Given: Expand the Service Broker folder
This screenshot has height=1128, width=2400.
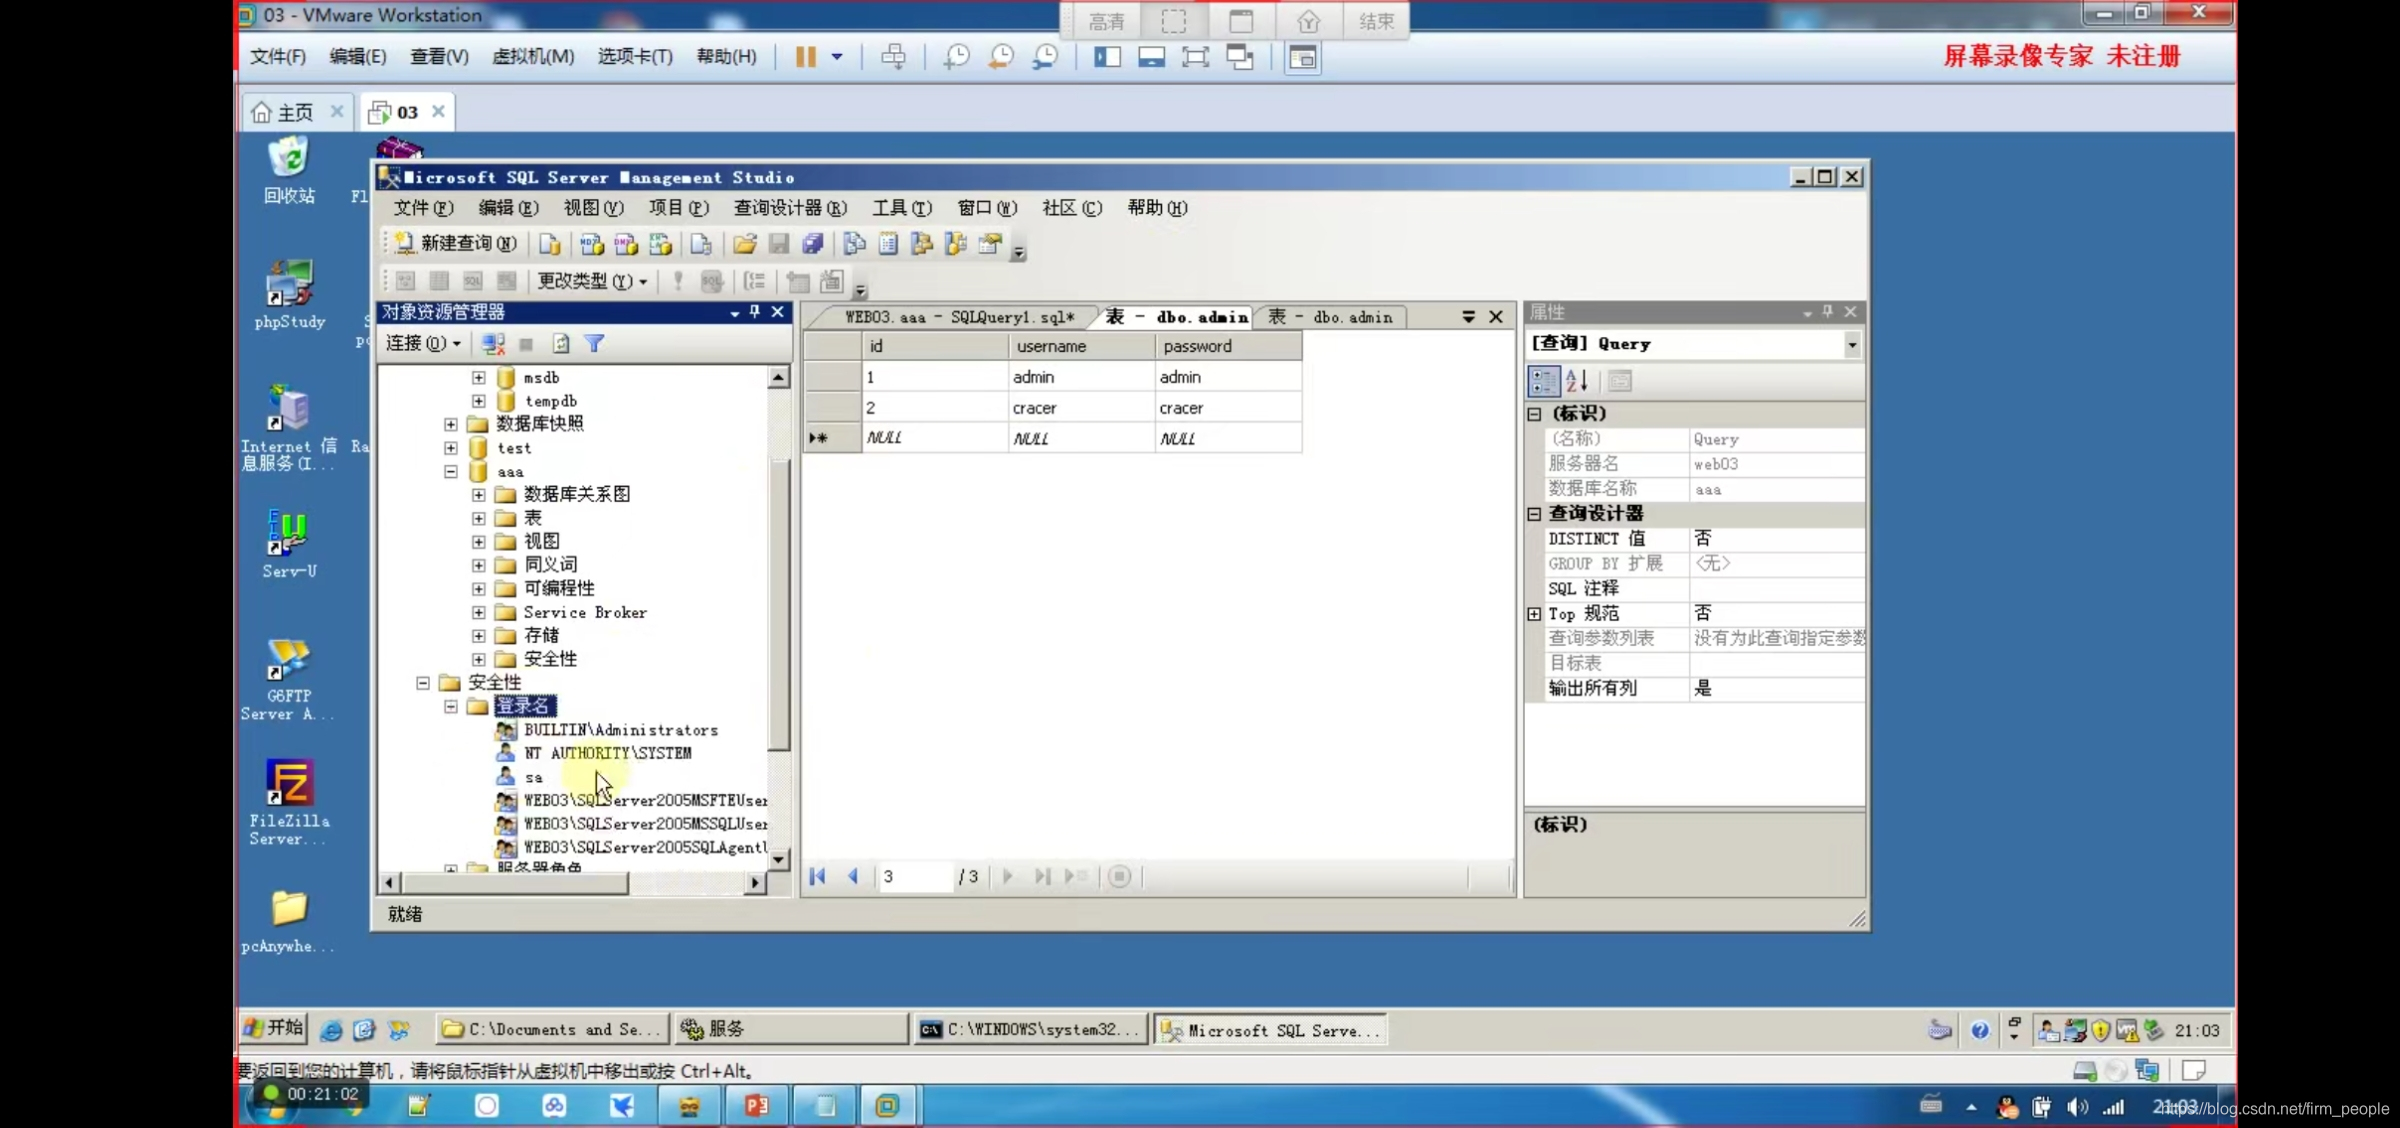Looking at the screenshot, I should tap(479, 612).
